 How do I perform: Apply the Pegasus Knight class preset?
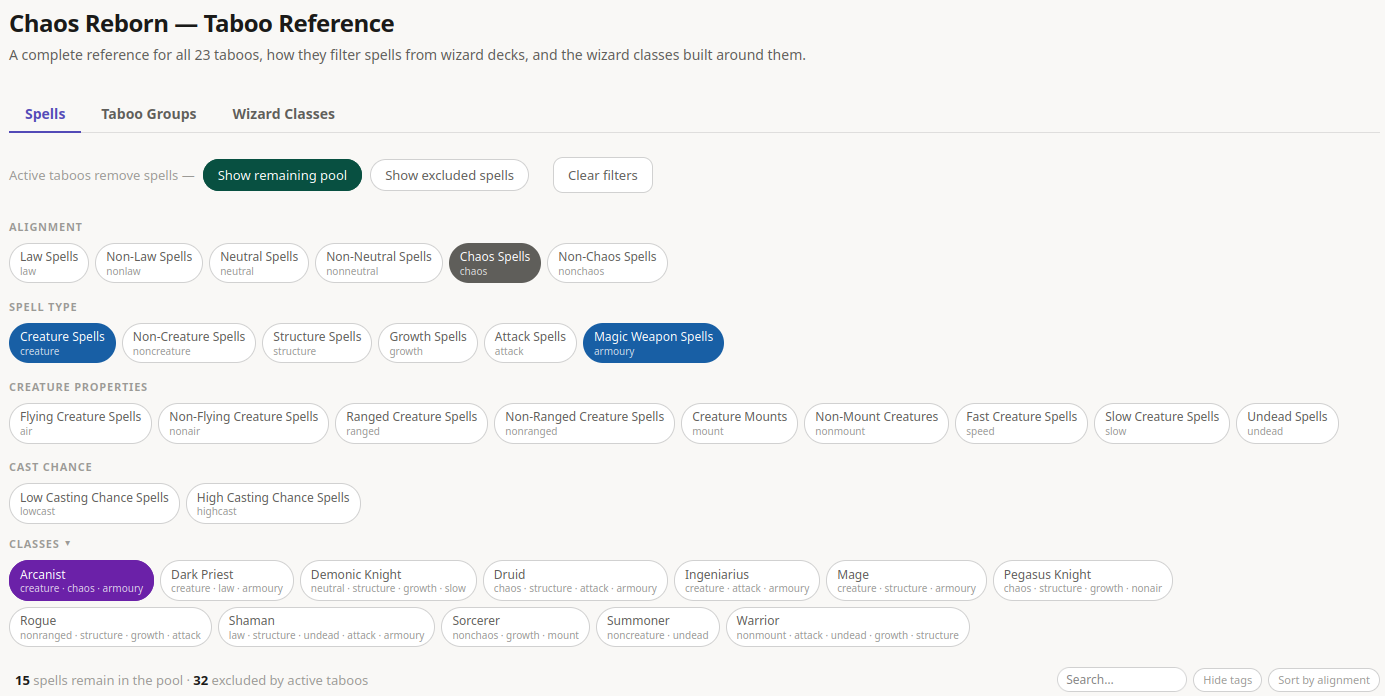point(1083,581)
